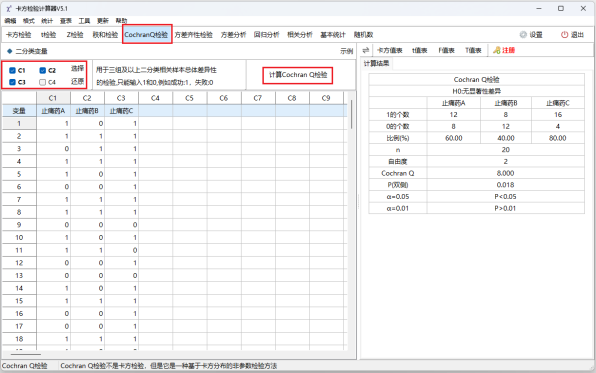Select row header 13 in data grid
Viewport: 596px width, 373px height.
(x=19, y=275)
